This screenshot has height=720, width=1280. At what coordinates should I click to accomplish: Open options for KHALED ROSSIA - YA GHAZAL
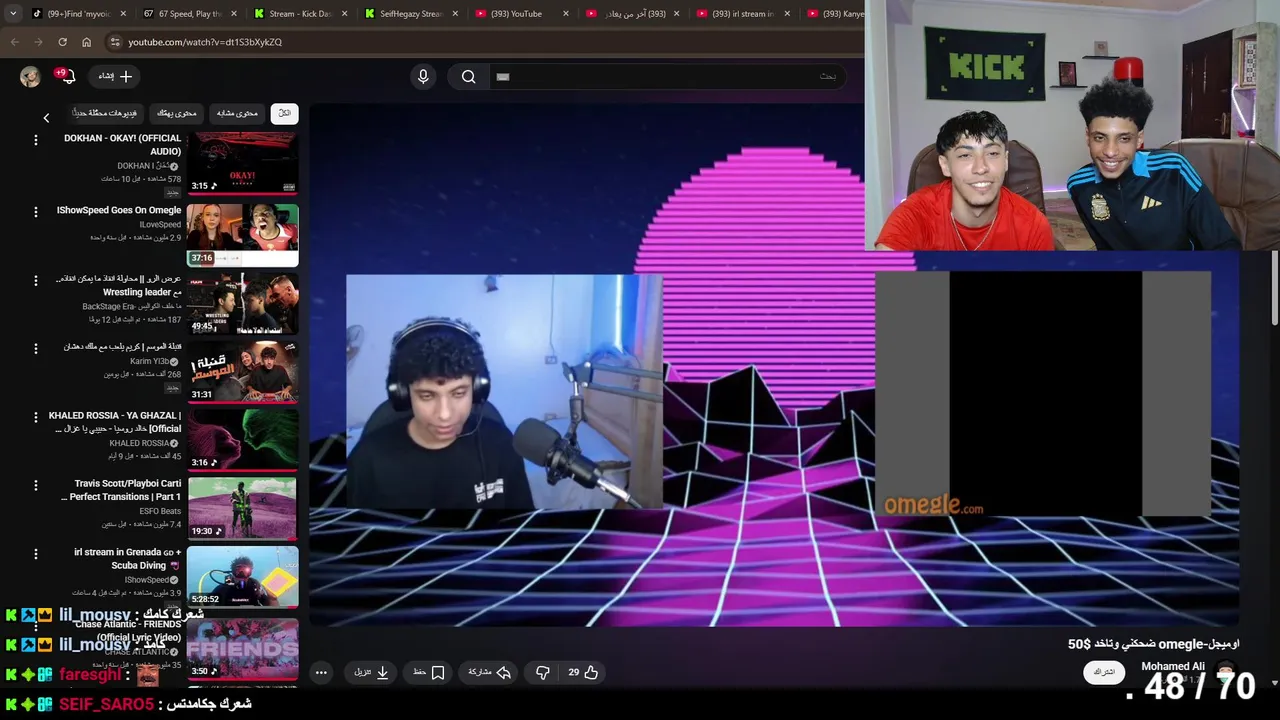[x=36, y=417]
